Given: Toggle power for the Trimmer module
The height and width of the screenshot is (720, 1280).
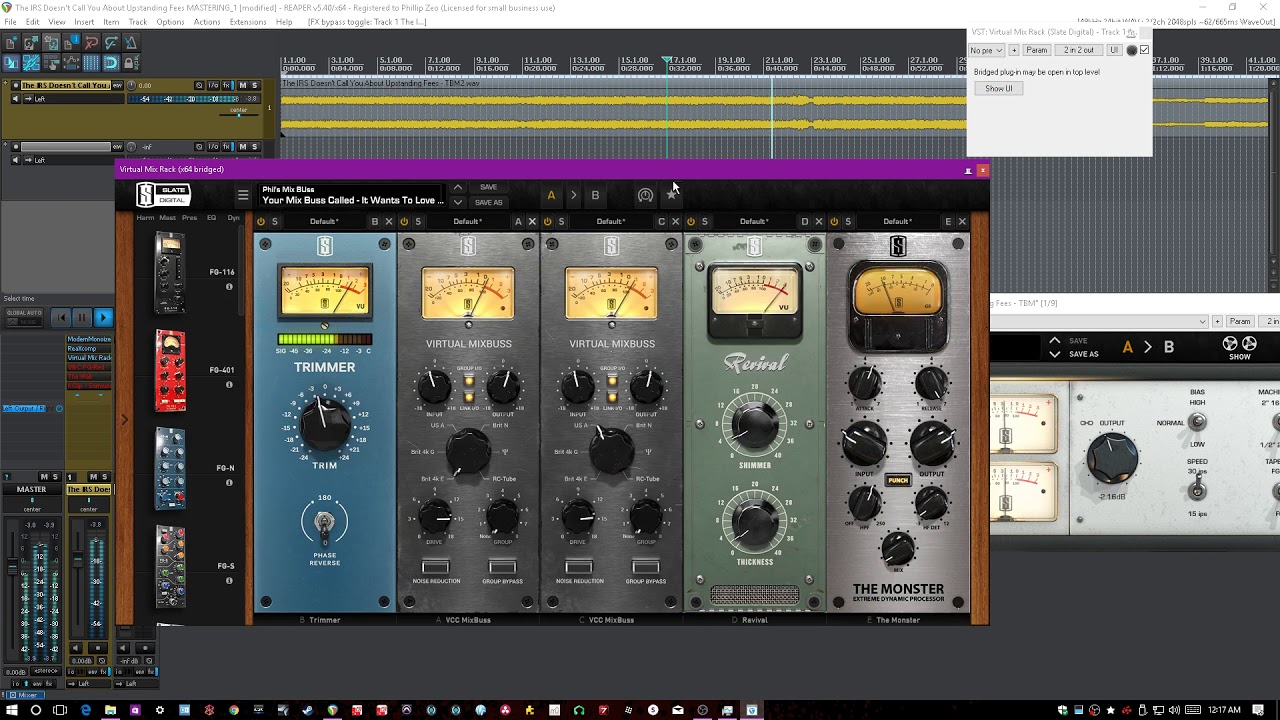Looking at the screenshot, I should pos(261,222).
